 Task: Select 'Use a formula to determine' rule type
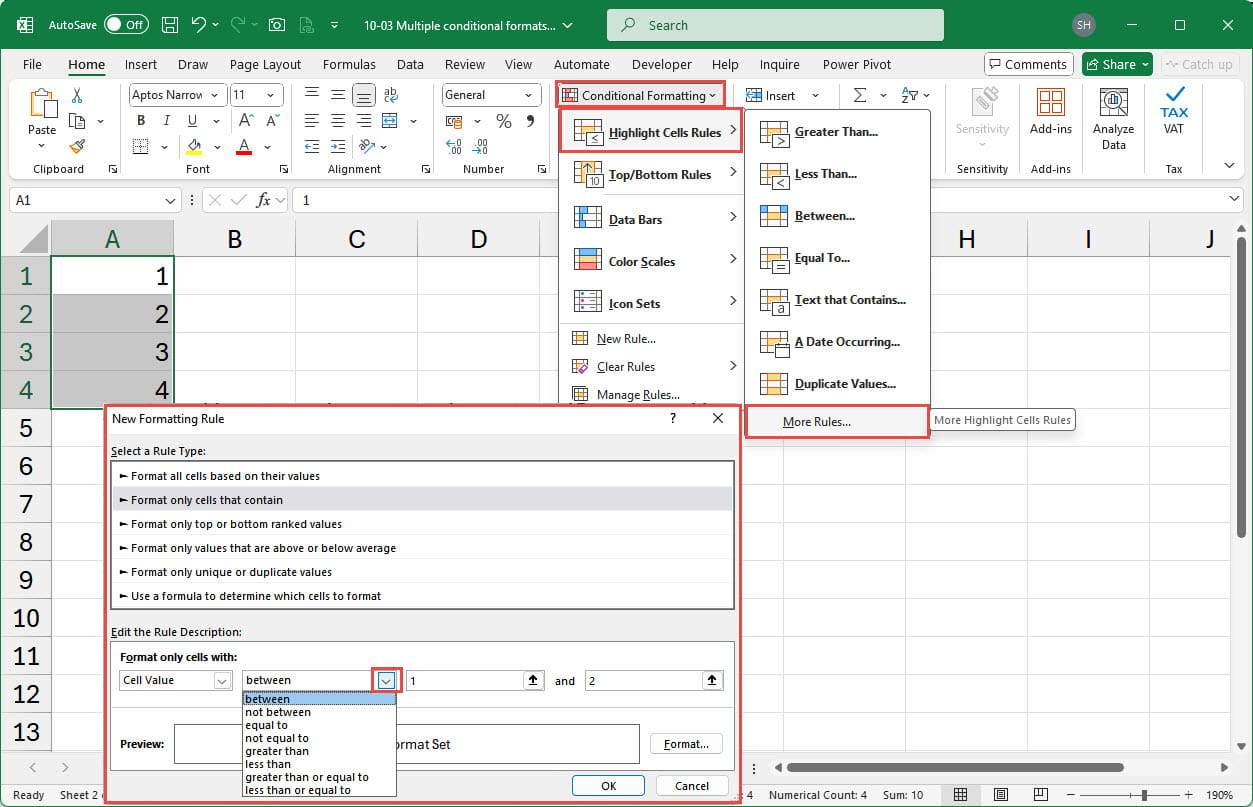click(x=256, y=596)
